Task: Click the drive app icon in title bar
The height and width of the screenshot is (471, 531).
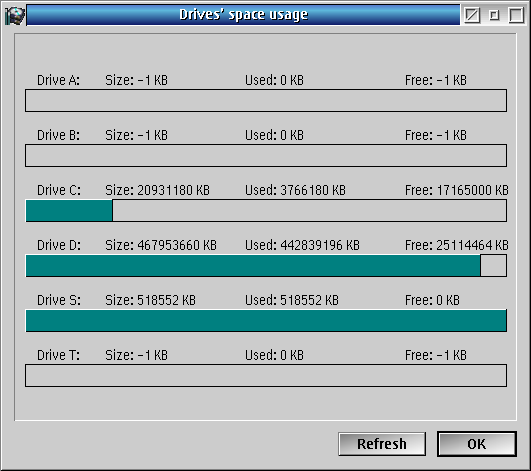Action: 15,15
